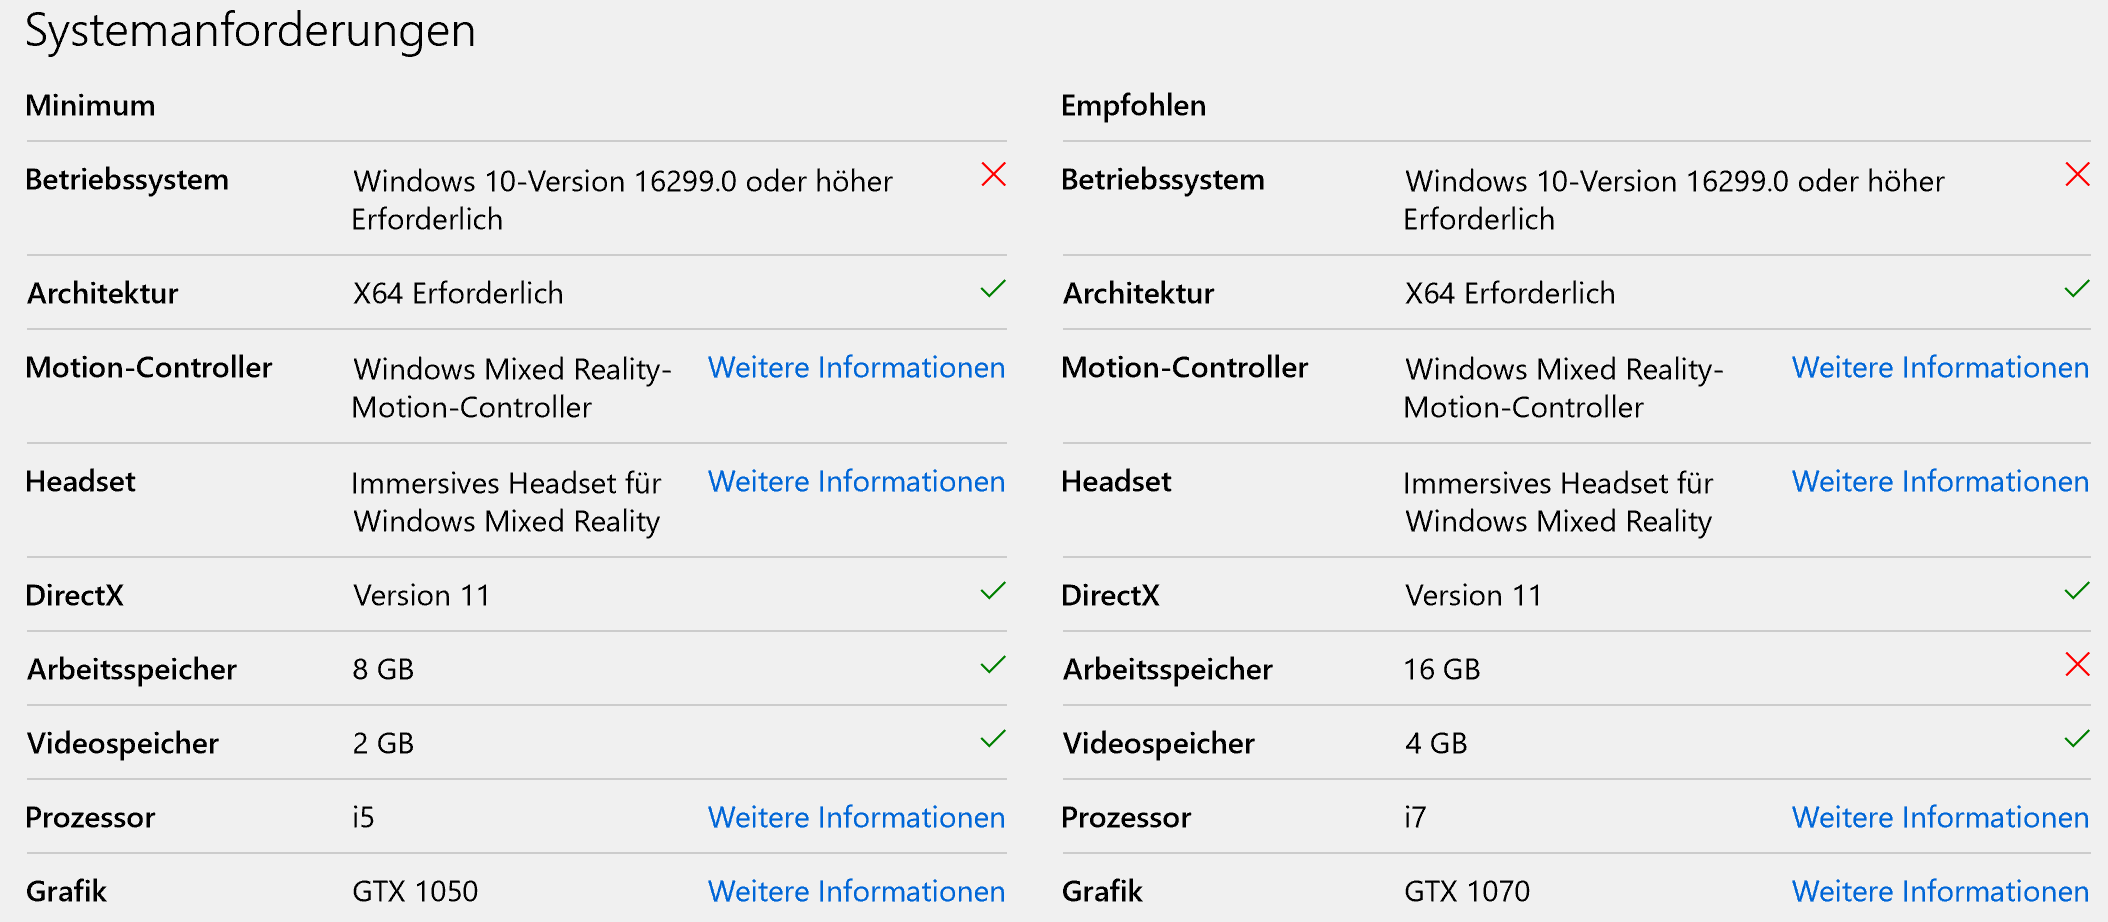Open Weitere Informationen for Minimum Headset

856,482
